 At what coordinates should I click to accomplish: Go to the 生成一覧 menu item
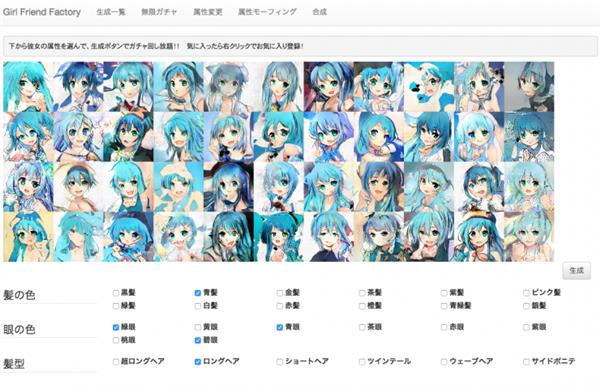[111, 12]
